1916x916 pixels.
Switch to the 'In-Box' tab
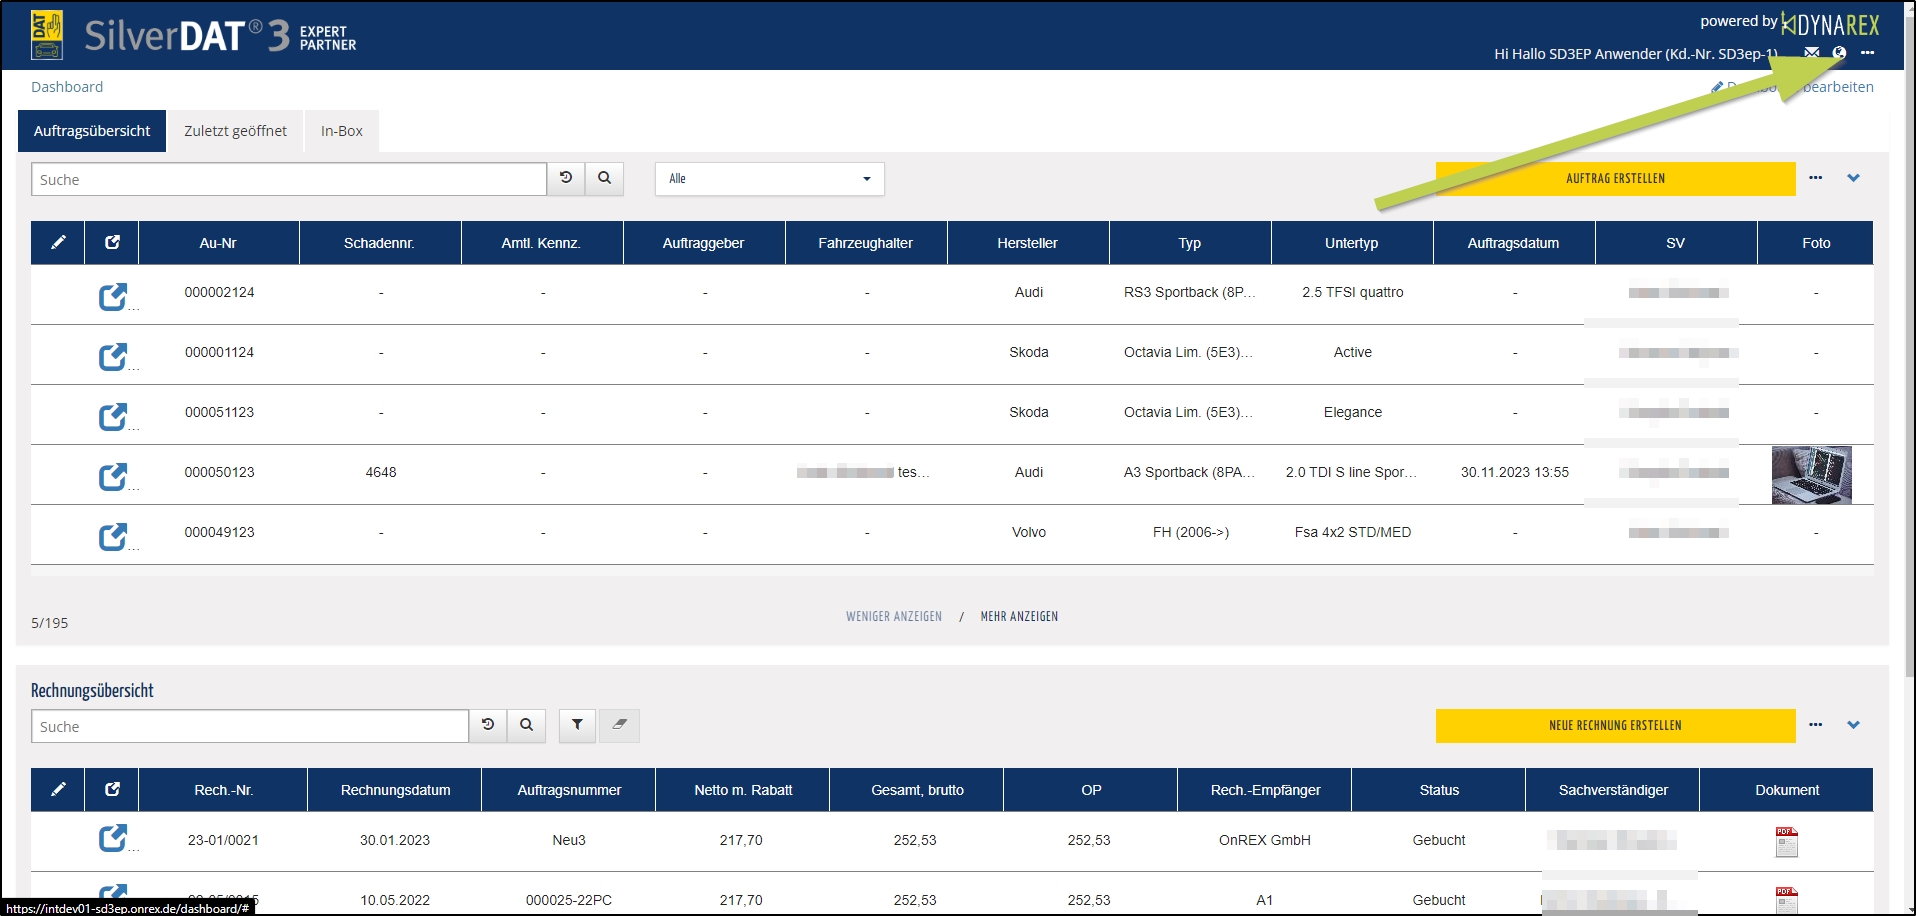[341, 131]
